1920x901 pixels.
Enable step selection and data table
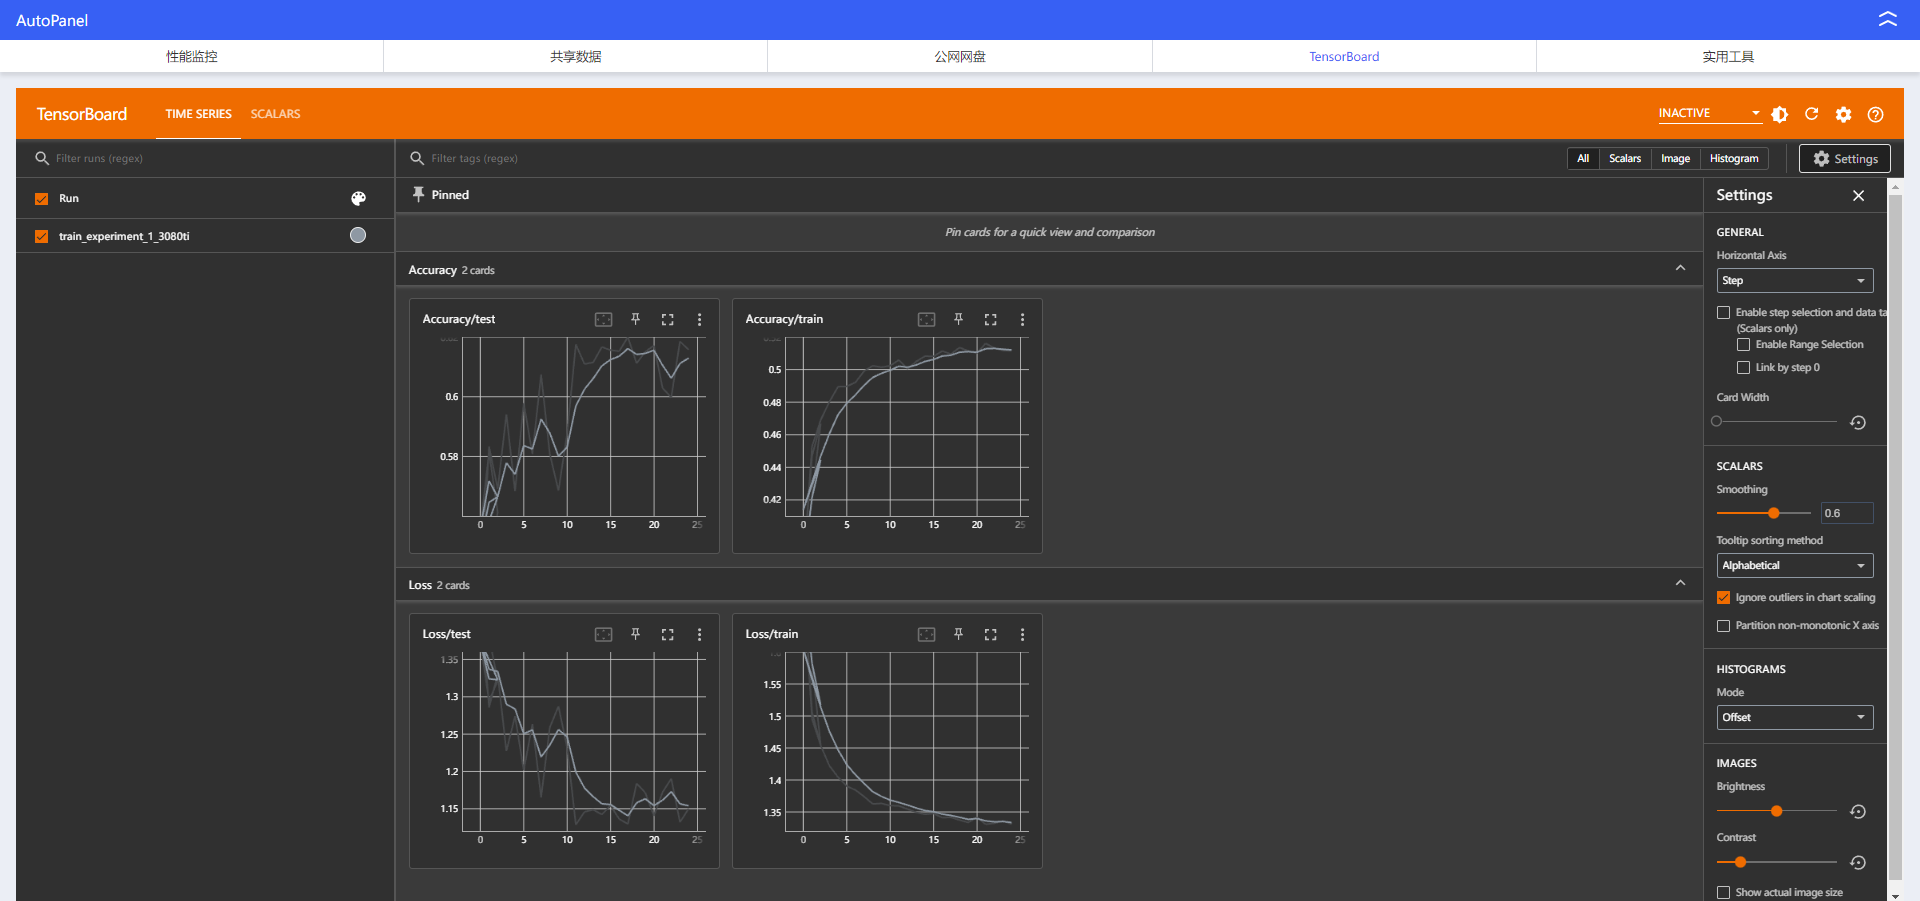(x=1723, y=312)
